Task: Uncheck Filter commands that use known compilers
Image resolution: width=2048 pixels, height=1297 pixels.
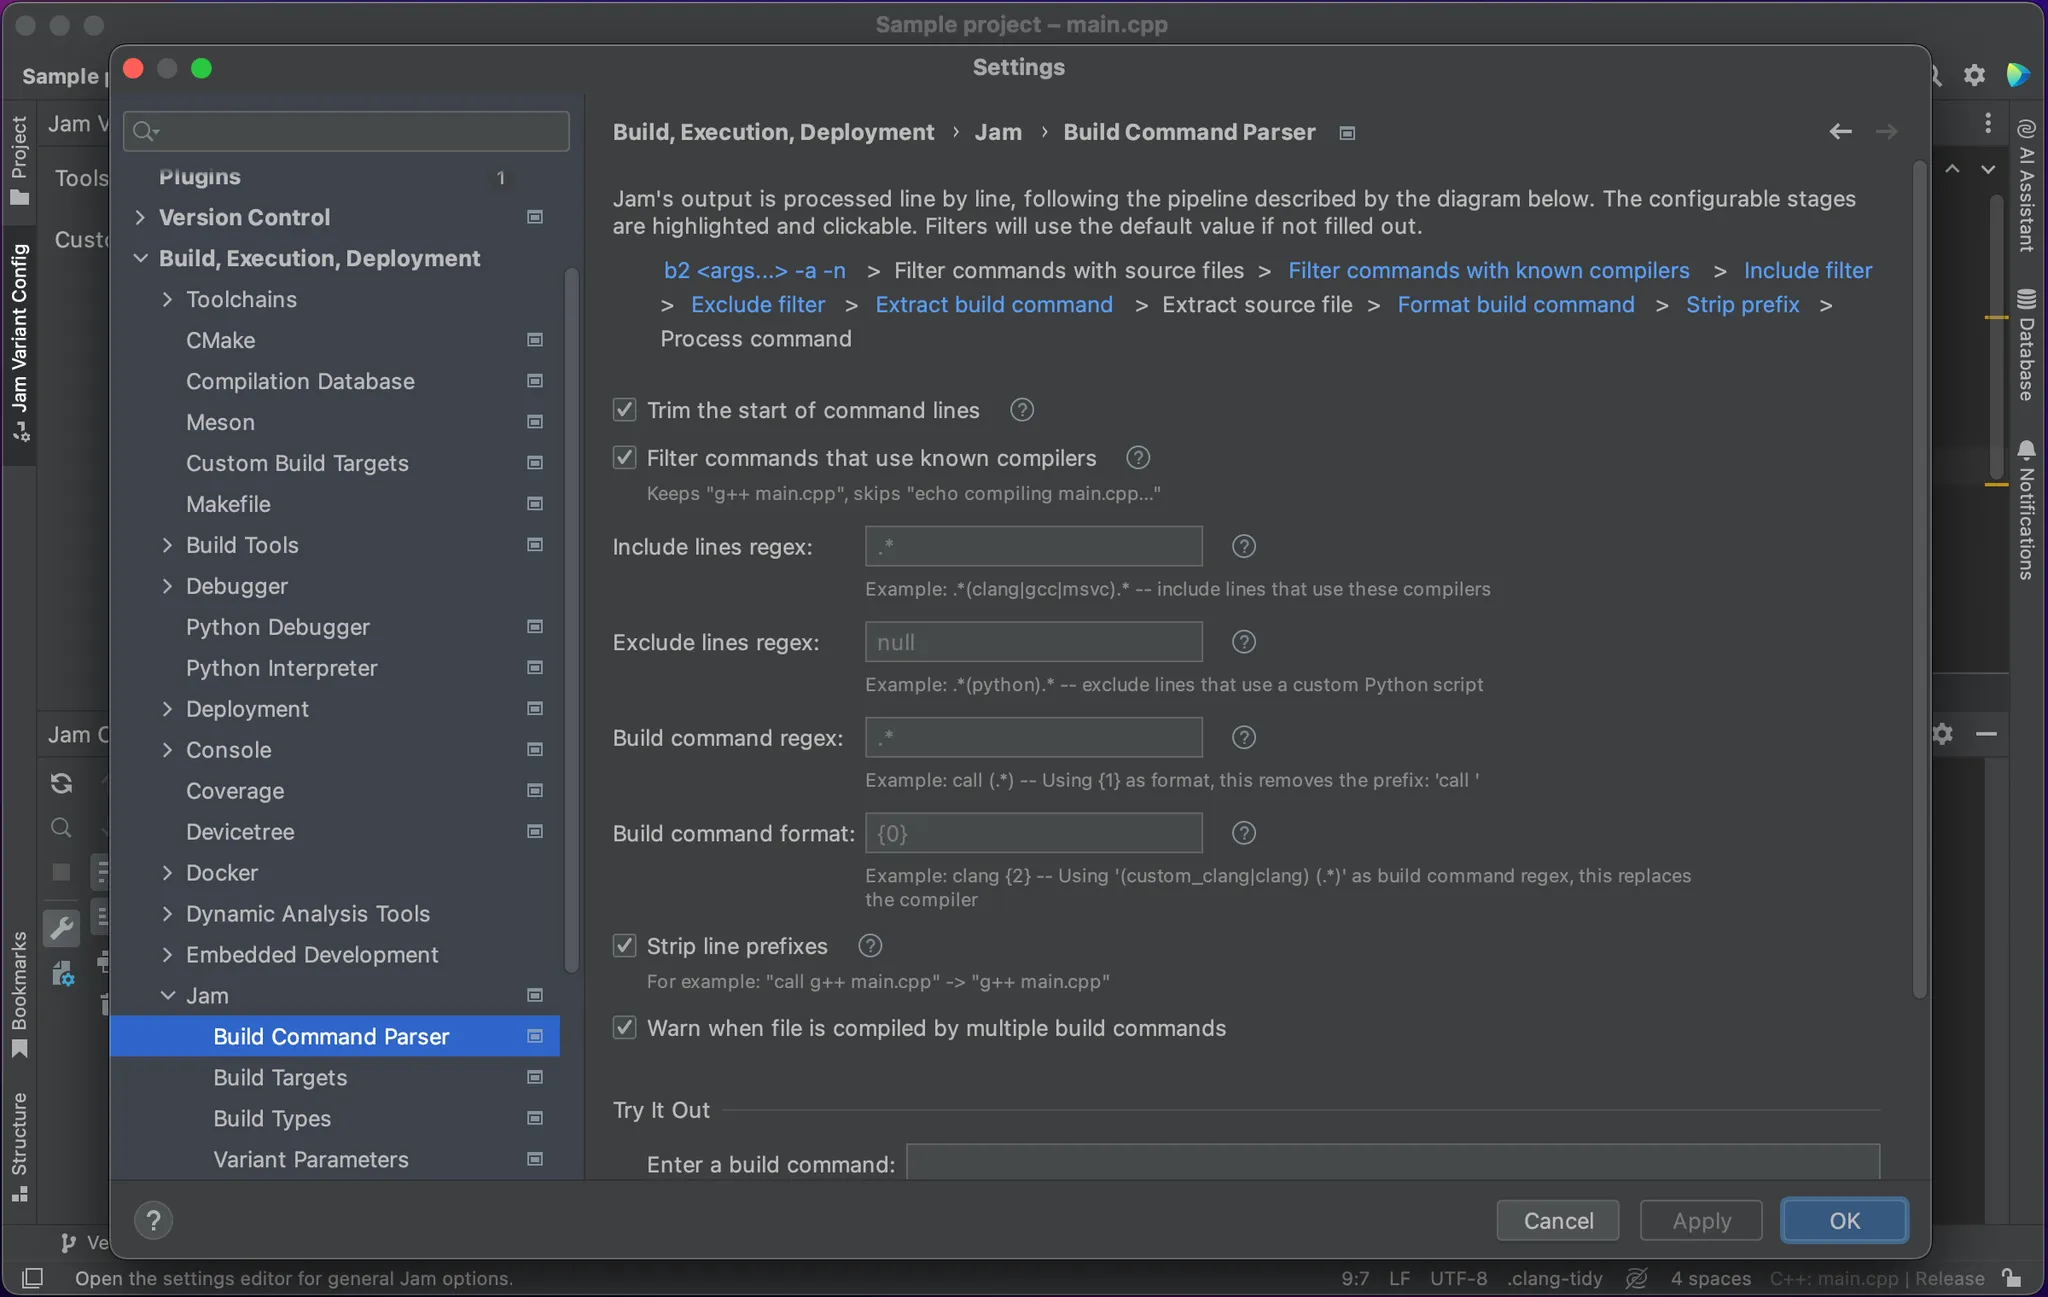Action: 624,458
